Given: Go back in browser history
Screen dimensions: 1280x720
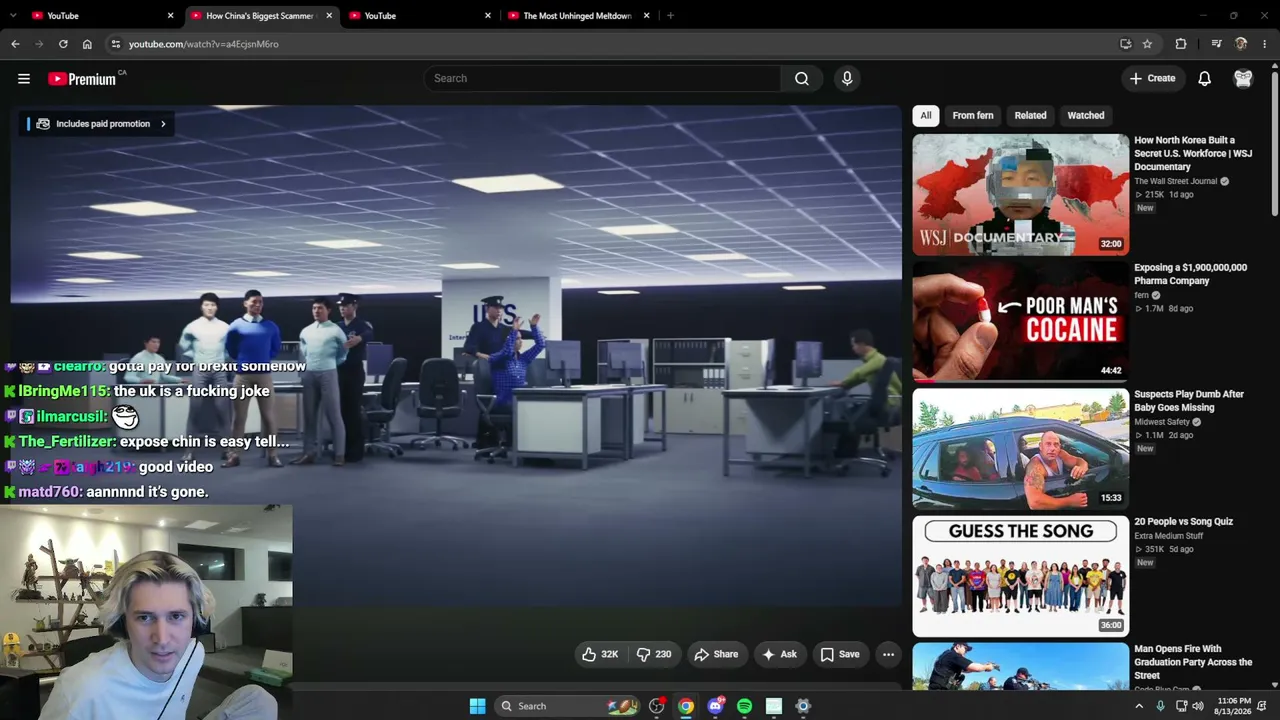Looking at the screenshot, I should (15, 44).
